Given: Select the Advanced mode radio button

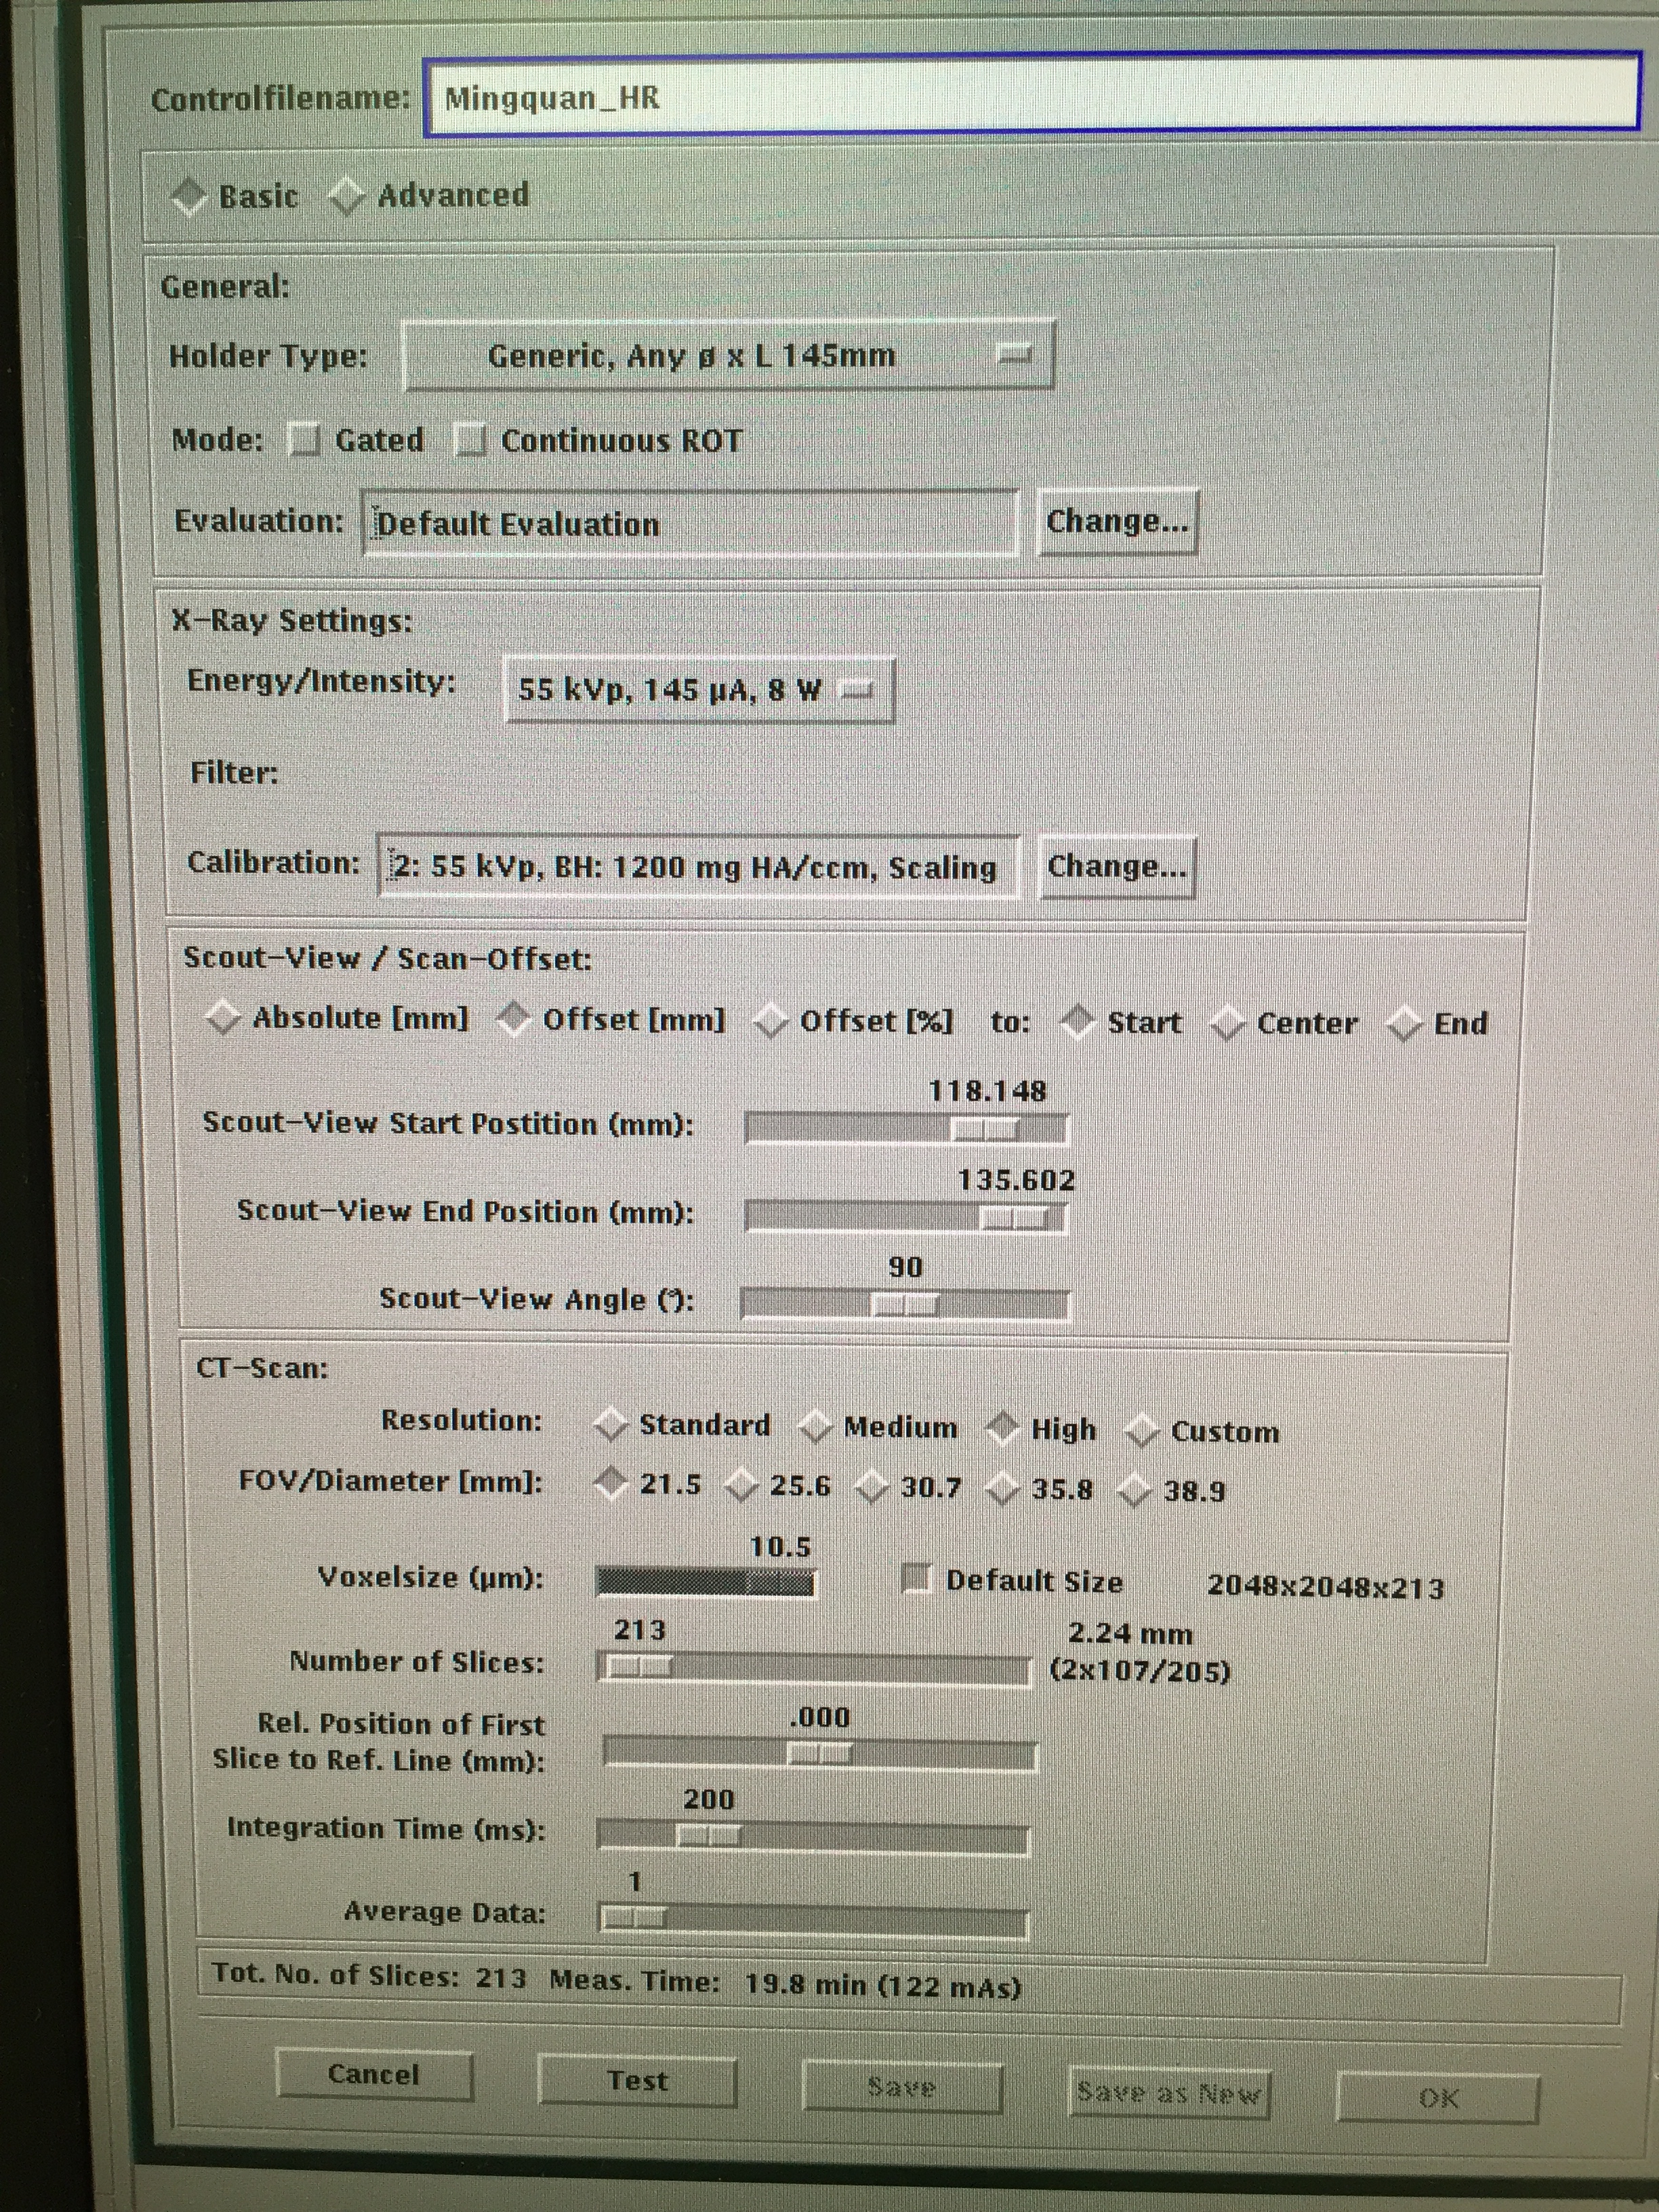Looking at the screenshot, I should [x=346, y=196].
